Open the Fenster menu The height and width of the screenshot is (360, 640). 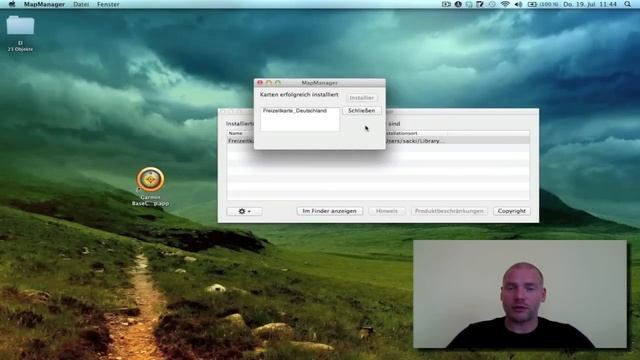tap(108, 4)
